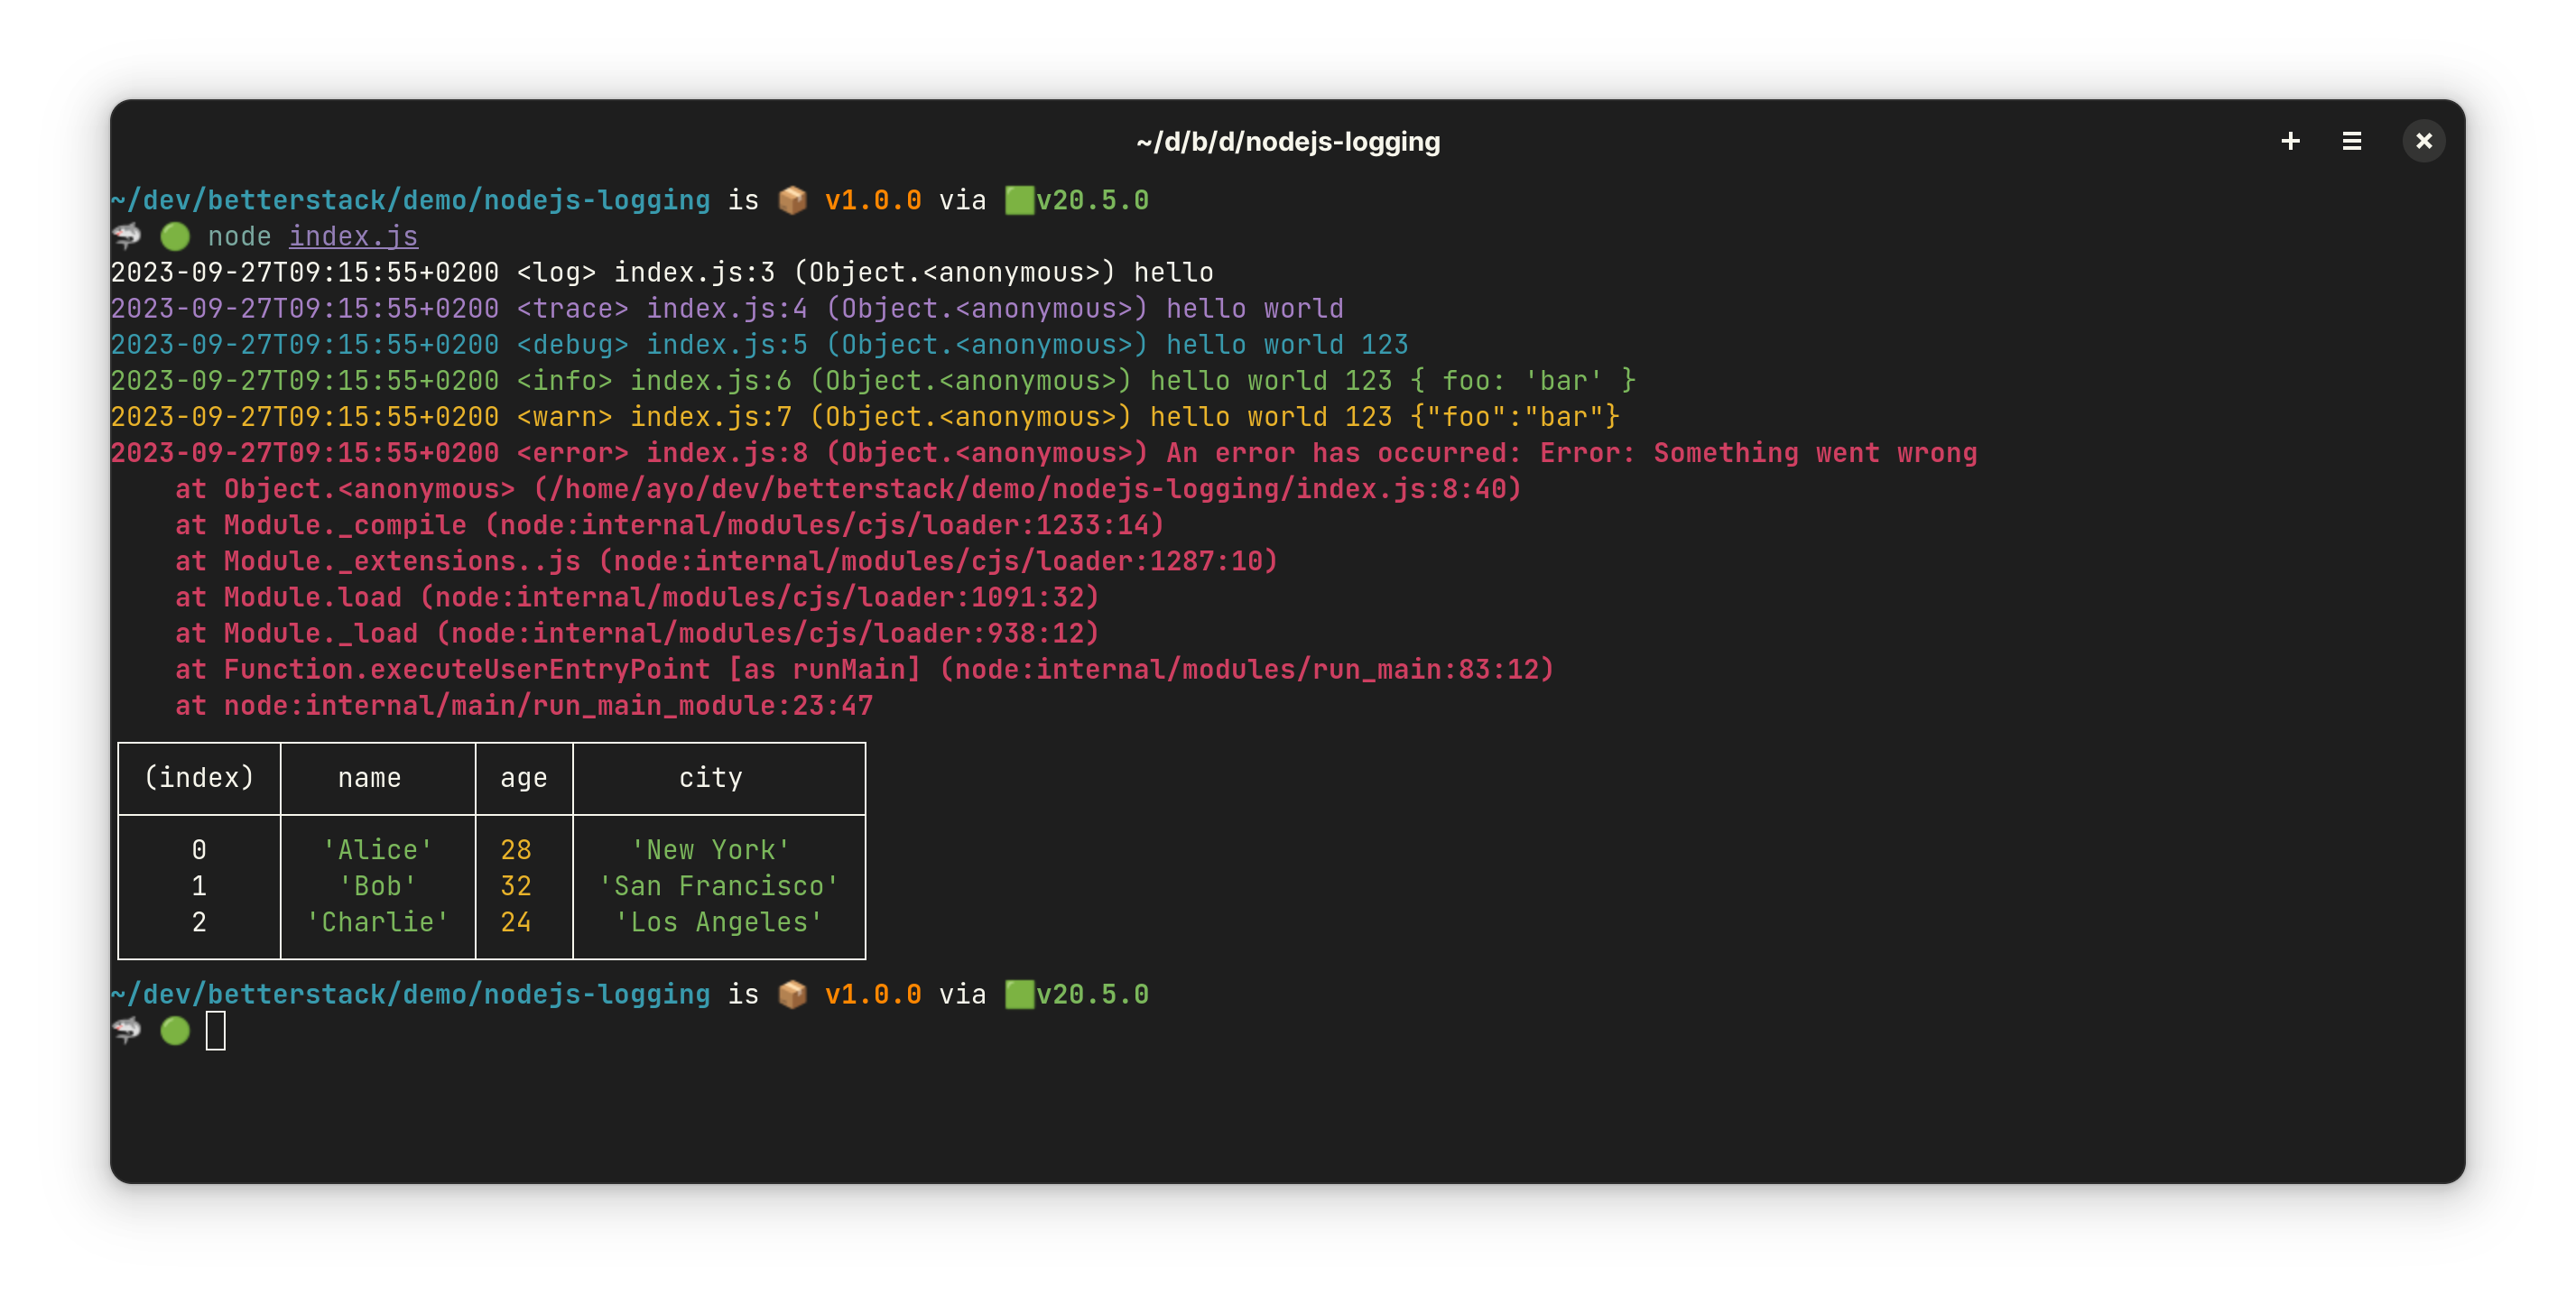Click the 'New York' city cell
2576x1305 pixels.
[711, 849]
